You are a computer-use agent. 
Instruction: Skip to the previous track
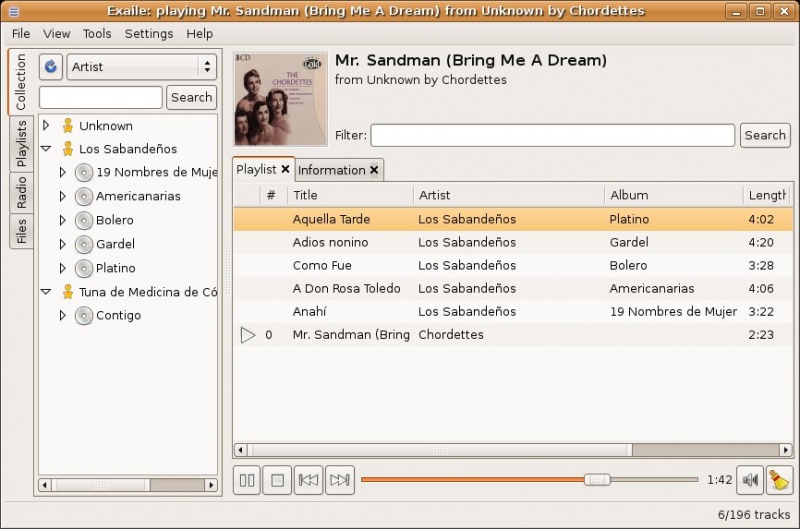point(309,480)
